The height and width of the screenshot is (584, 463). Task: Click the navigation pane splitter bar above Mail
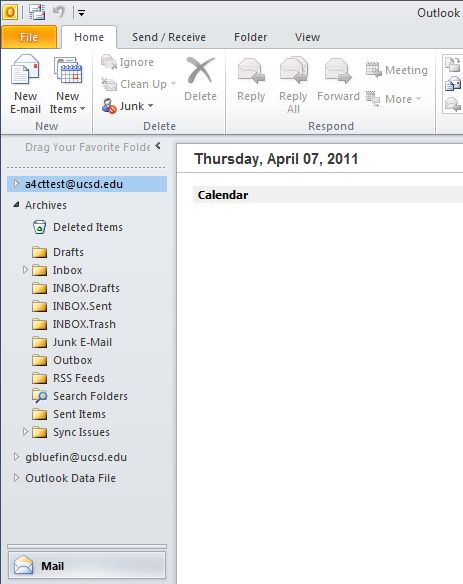[x=87, y=546]
